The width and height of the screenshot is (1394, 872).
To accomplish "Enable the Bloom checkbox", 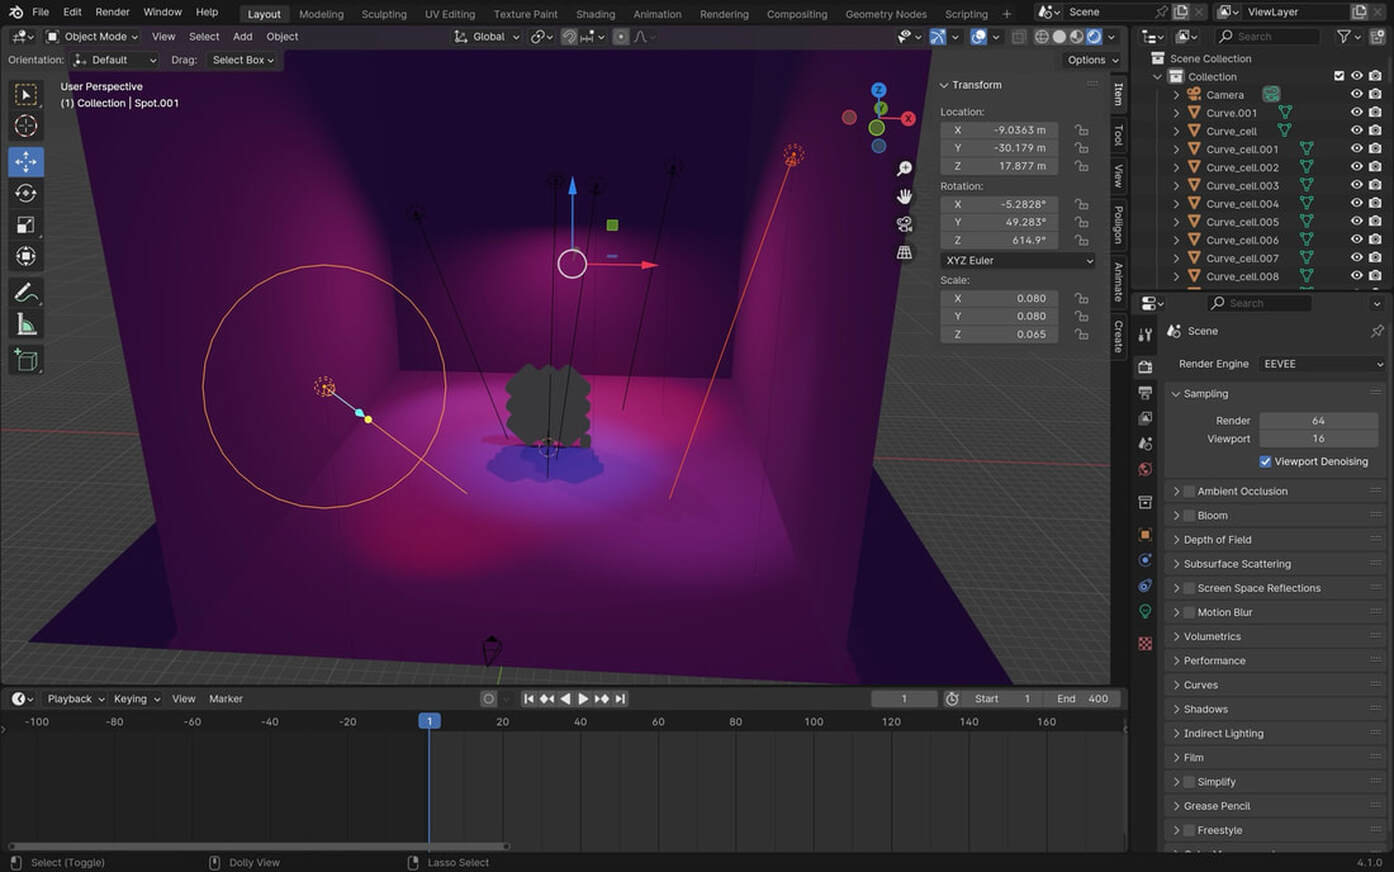I will 1189,515.
